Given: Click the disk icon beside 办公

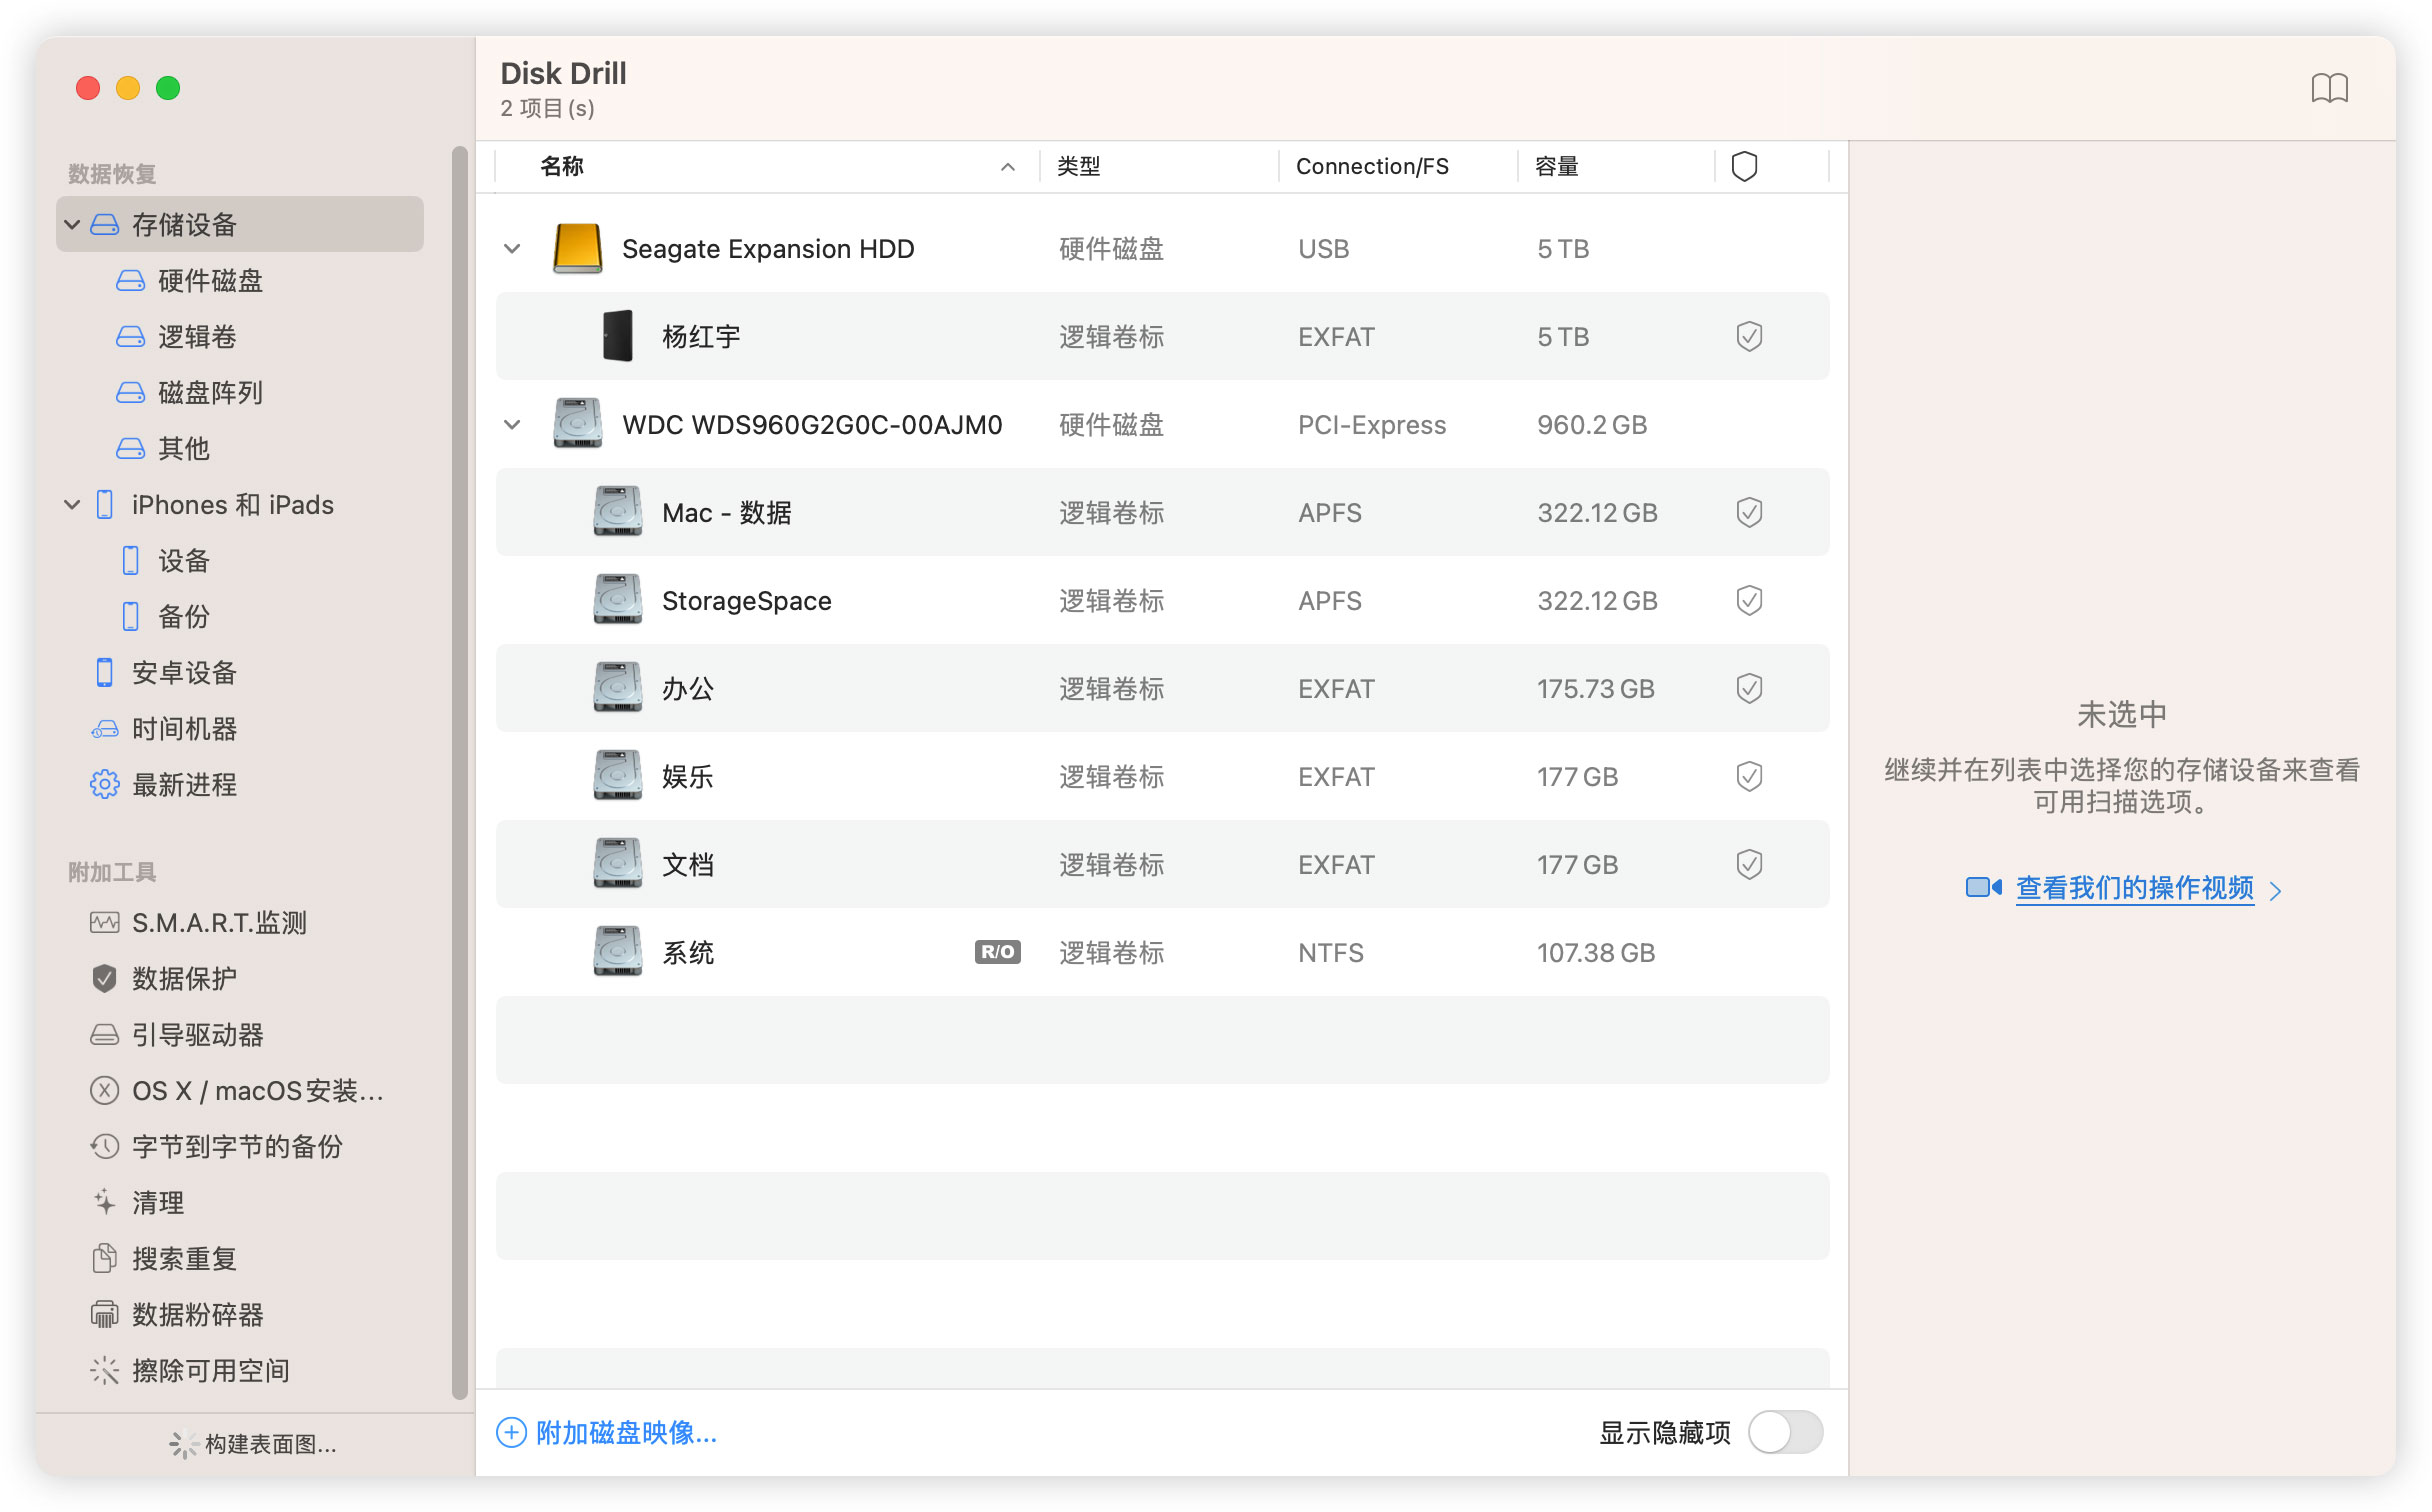Looking at the screenshot, I should (617, 688).
